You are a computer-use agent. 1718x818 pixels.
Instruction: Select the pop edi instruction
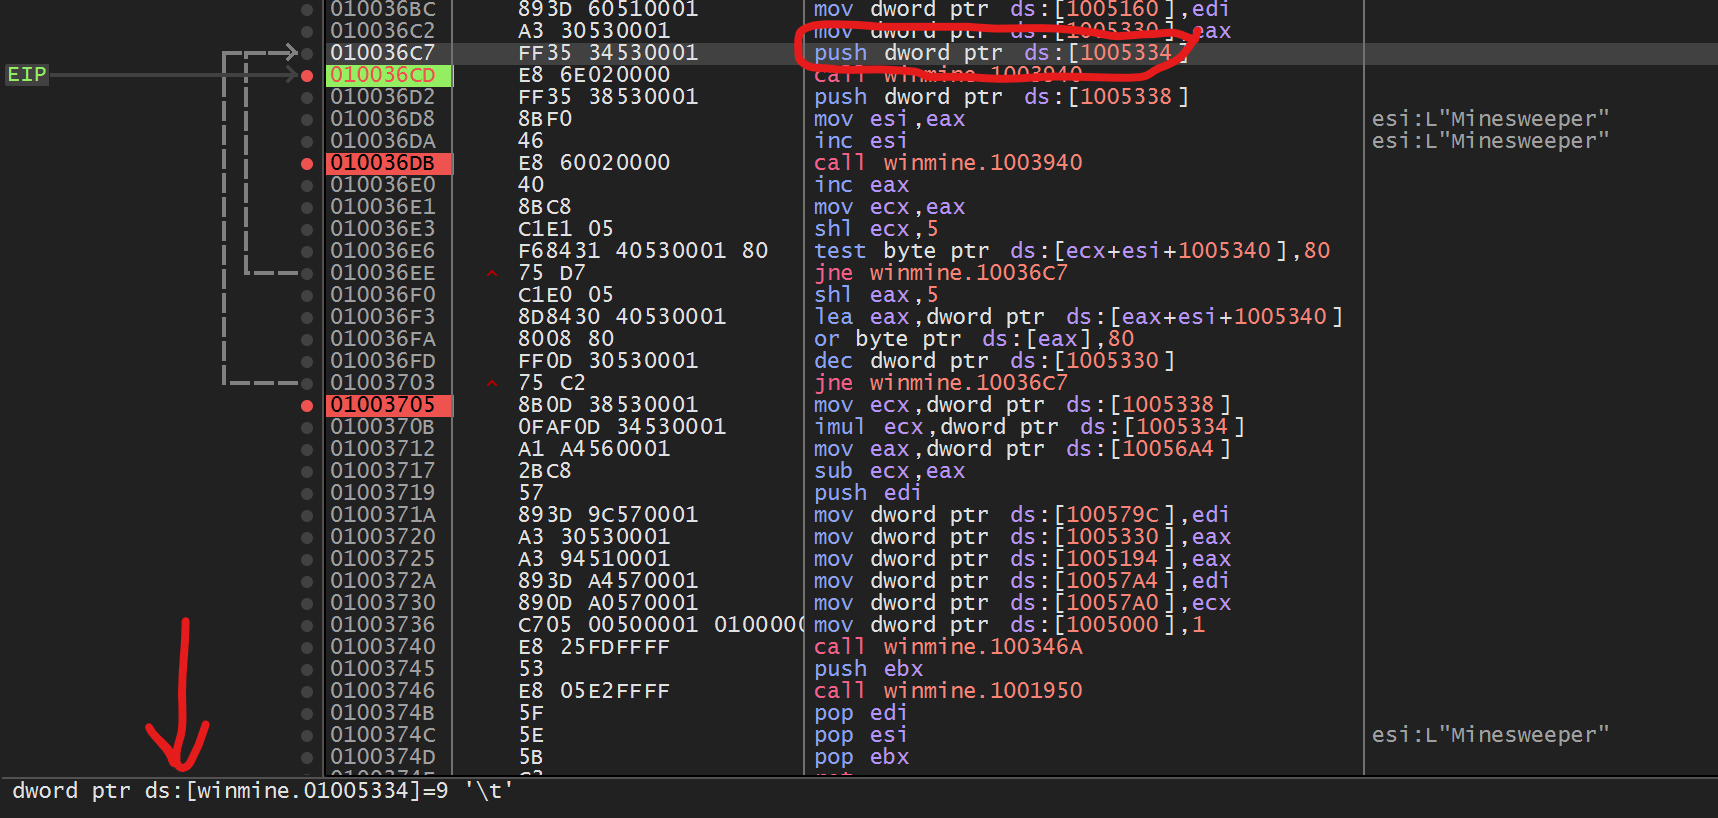(x=861, y=713)
